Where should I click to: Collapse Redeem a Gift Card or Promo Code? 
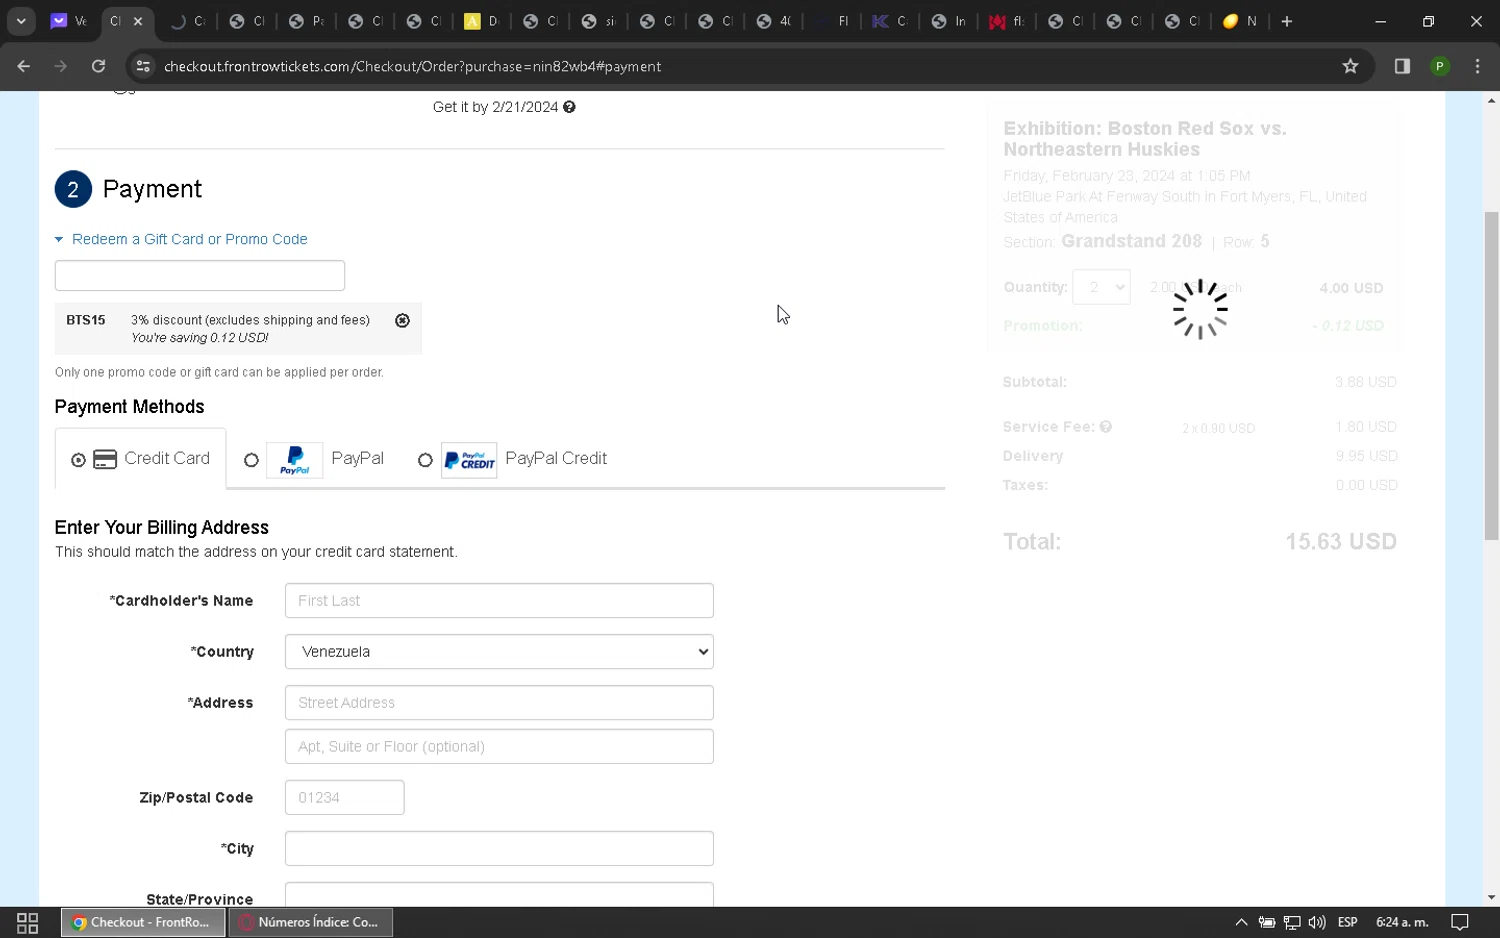(59, 240)
